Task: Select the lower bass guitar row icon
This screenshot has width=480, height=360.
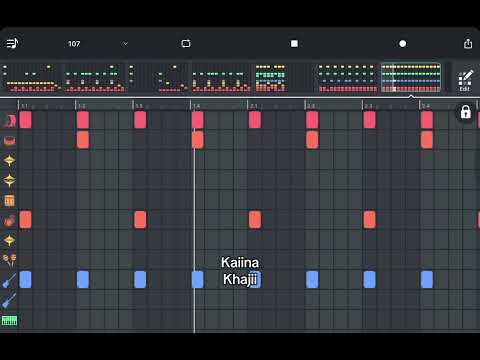Action: click(9, 301)
